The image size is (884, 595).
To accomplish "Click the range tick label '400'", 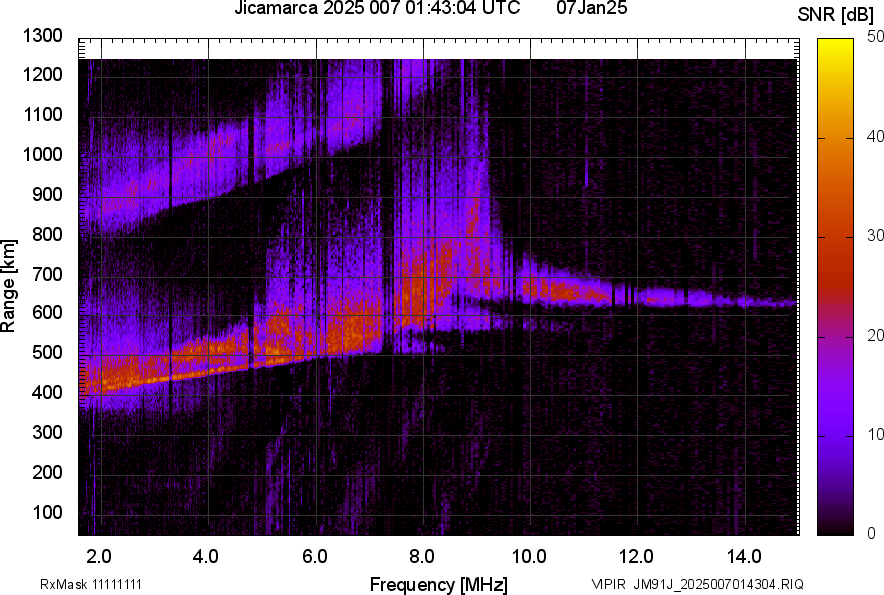I will [47, 392].
